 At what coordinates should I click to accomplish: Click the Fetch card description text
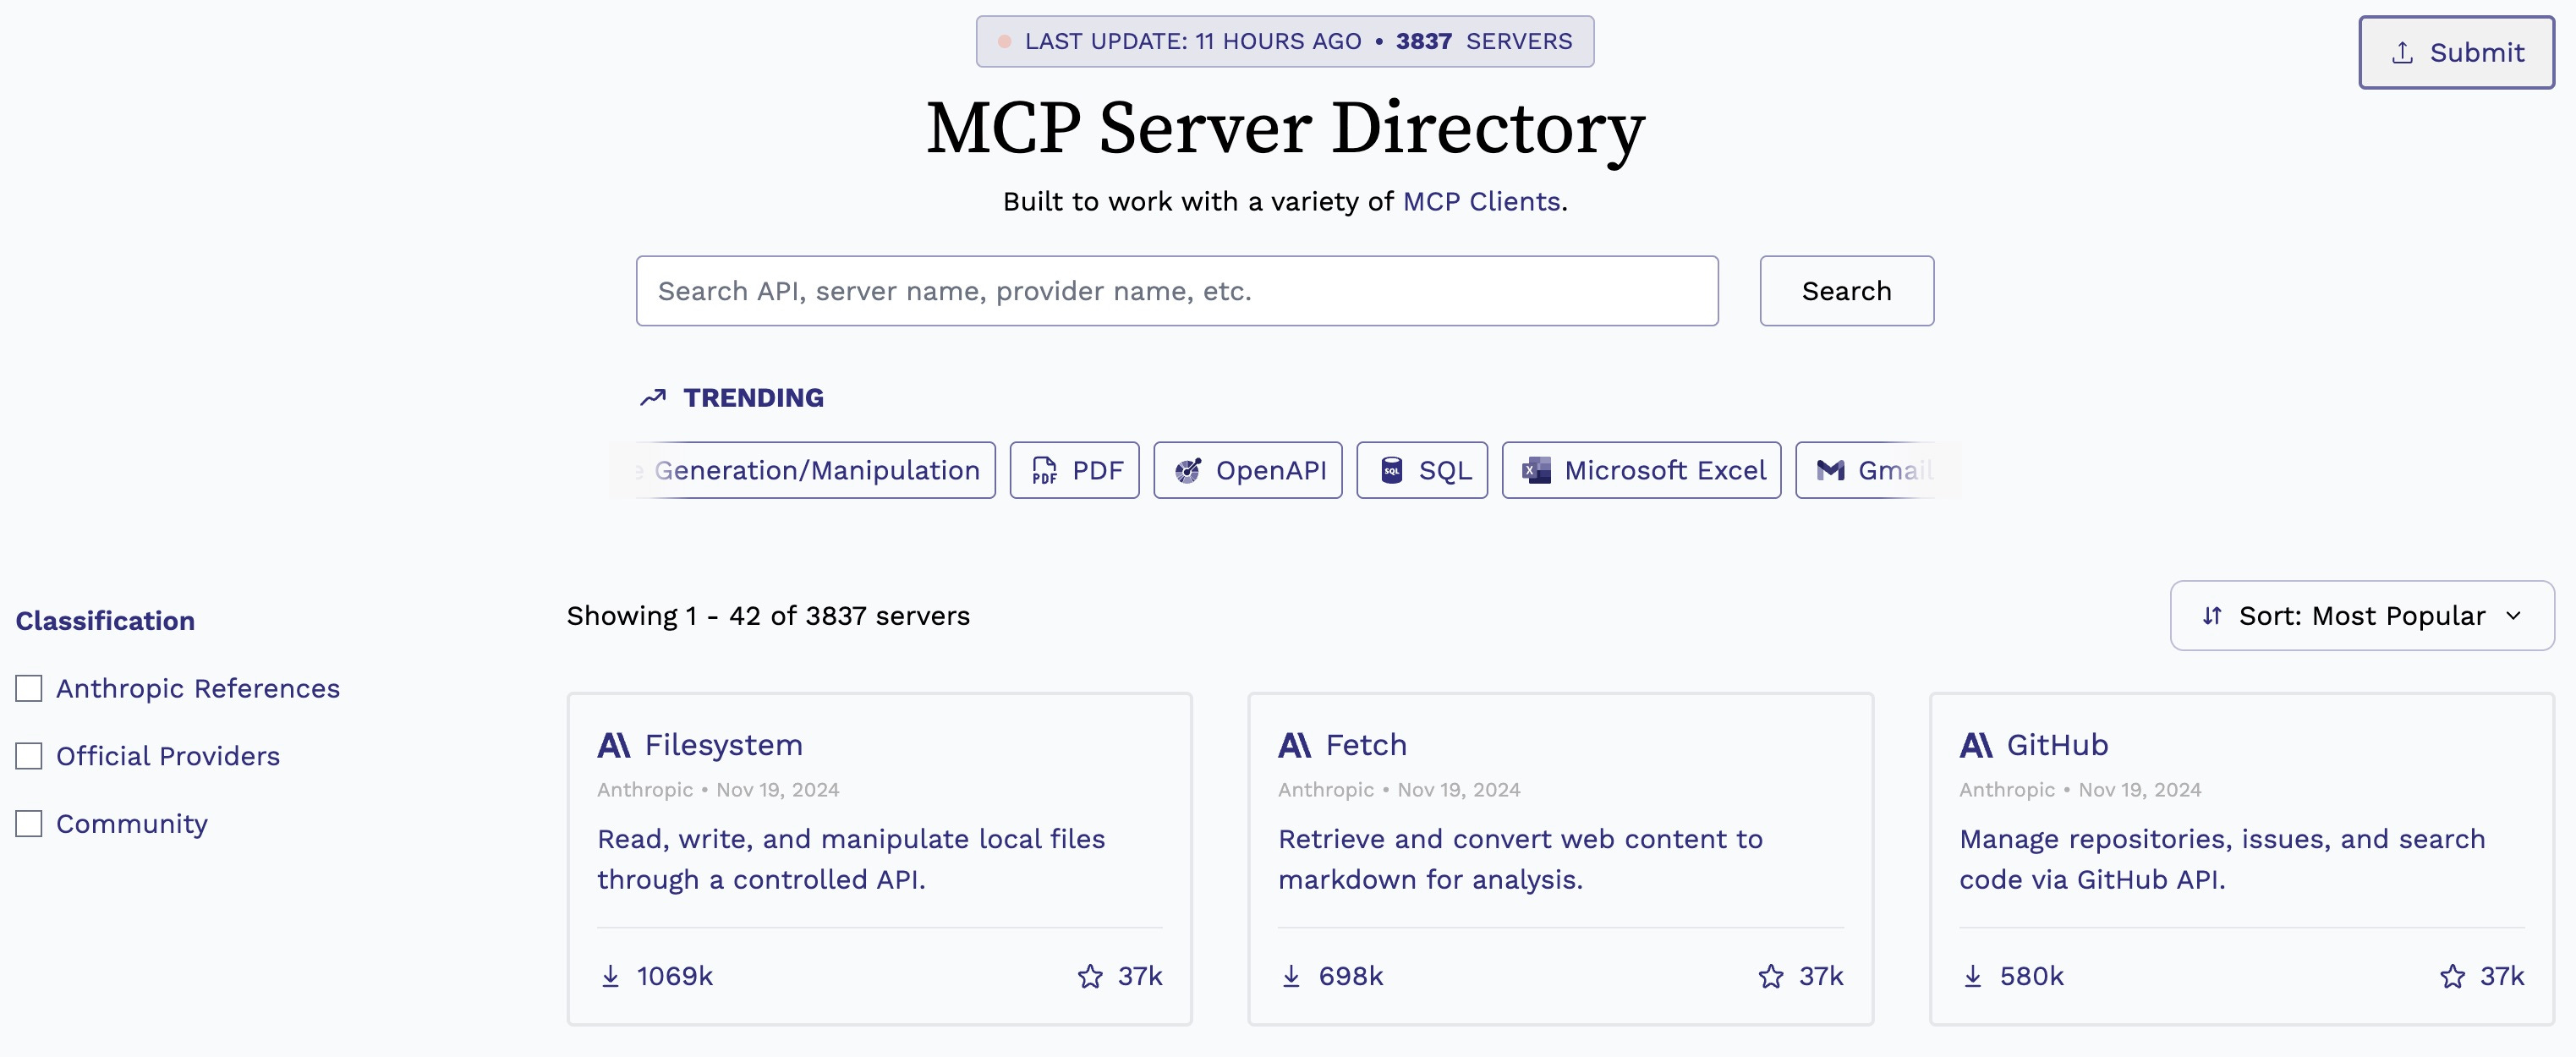coord(1520,859)
